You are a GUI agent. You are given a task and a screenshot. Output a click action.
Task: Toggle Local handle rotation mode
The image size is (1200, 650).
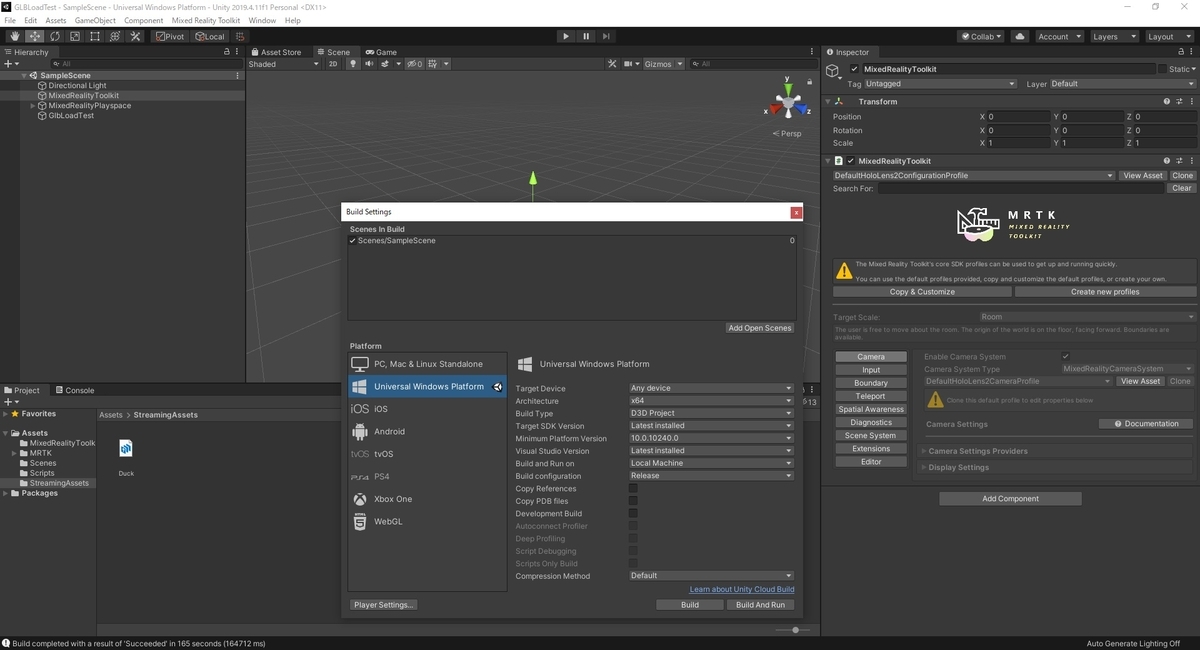tap(210, 36)
